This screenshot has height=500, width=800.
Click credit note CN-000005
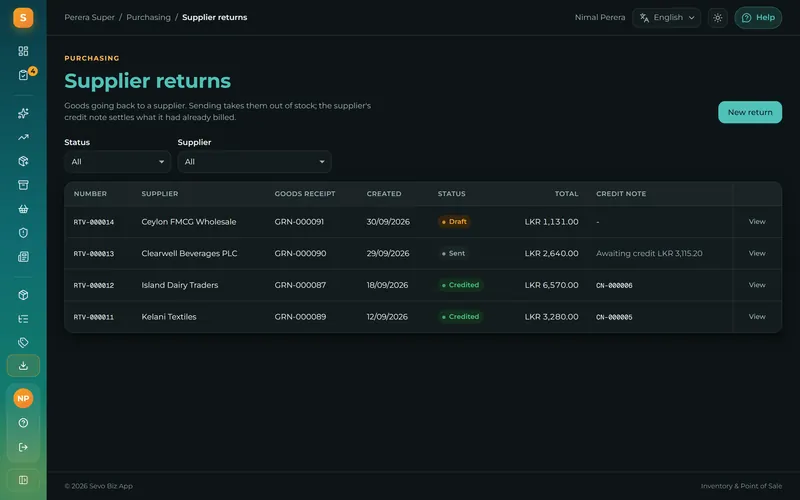(614, 317)
